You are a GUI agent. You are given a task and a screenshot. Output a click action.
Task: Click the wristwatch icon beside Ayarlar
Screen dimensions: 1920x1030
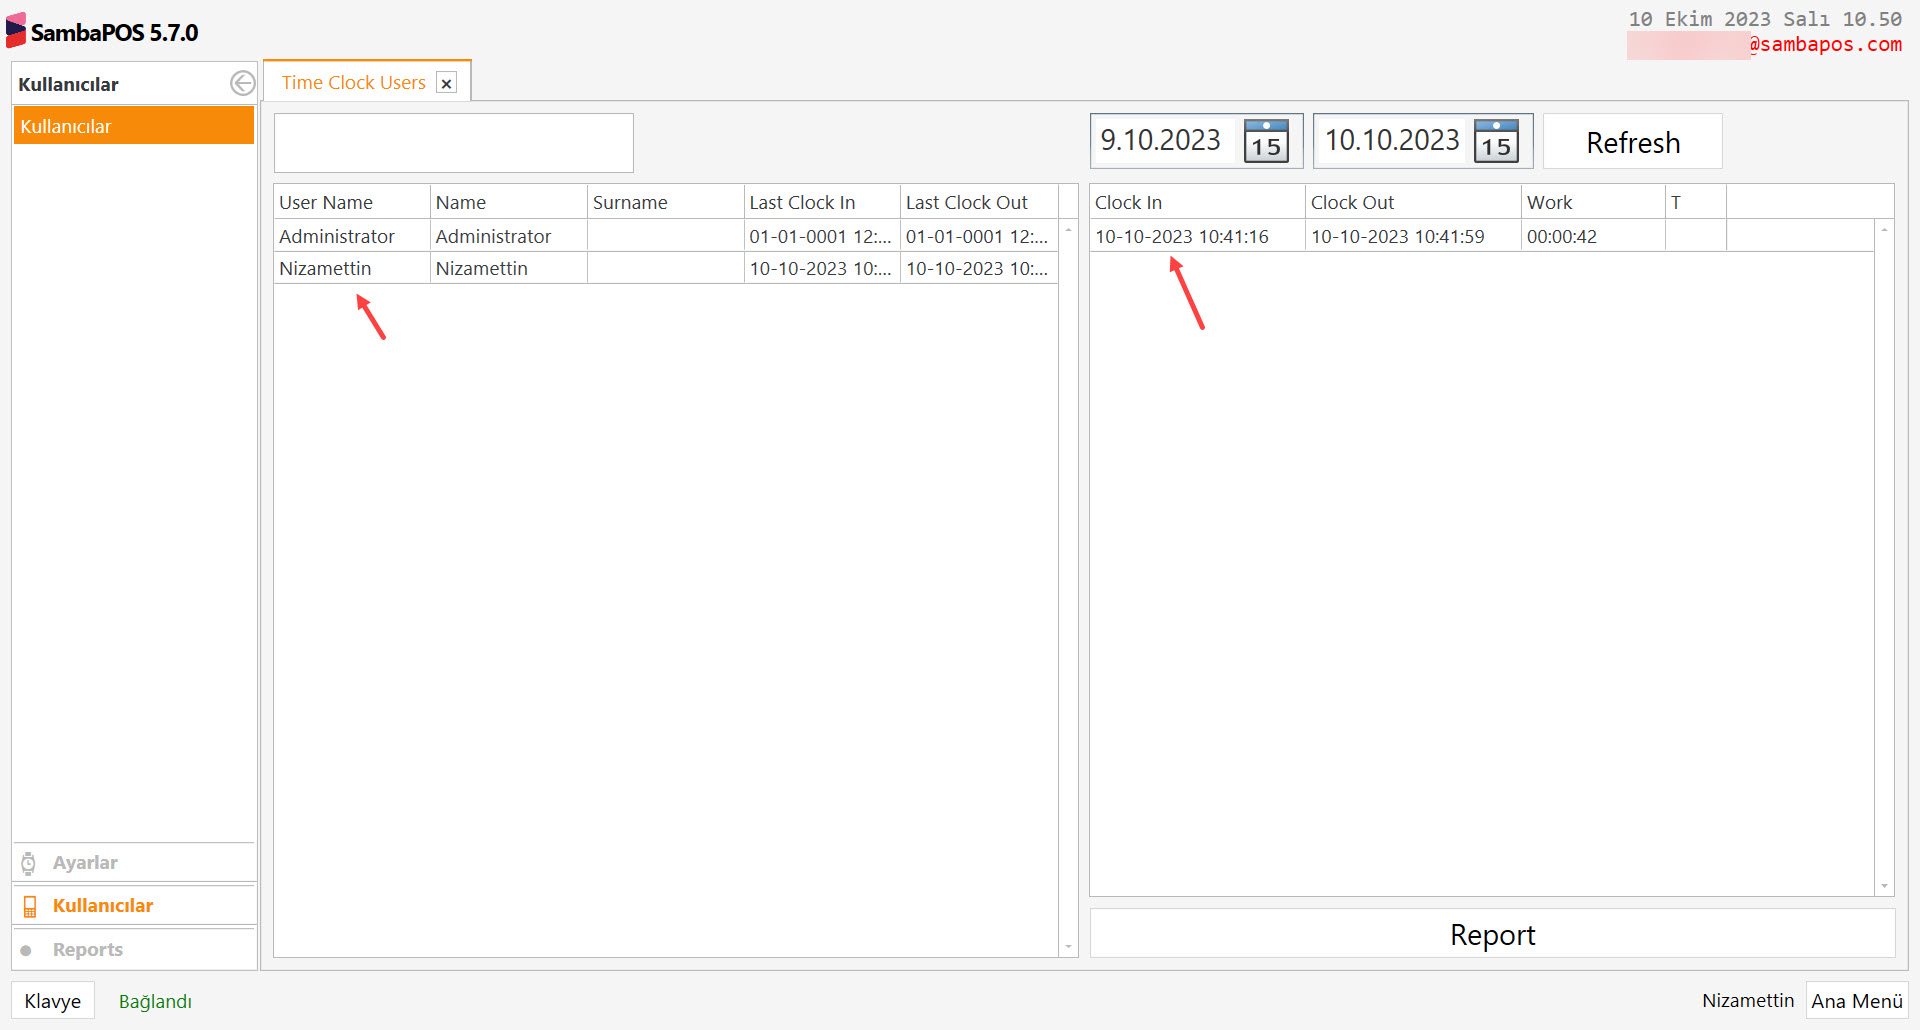(x=28, y=862)
